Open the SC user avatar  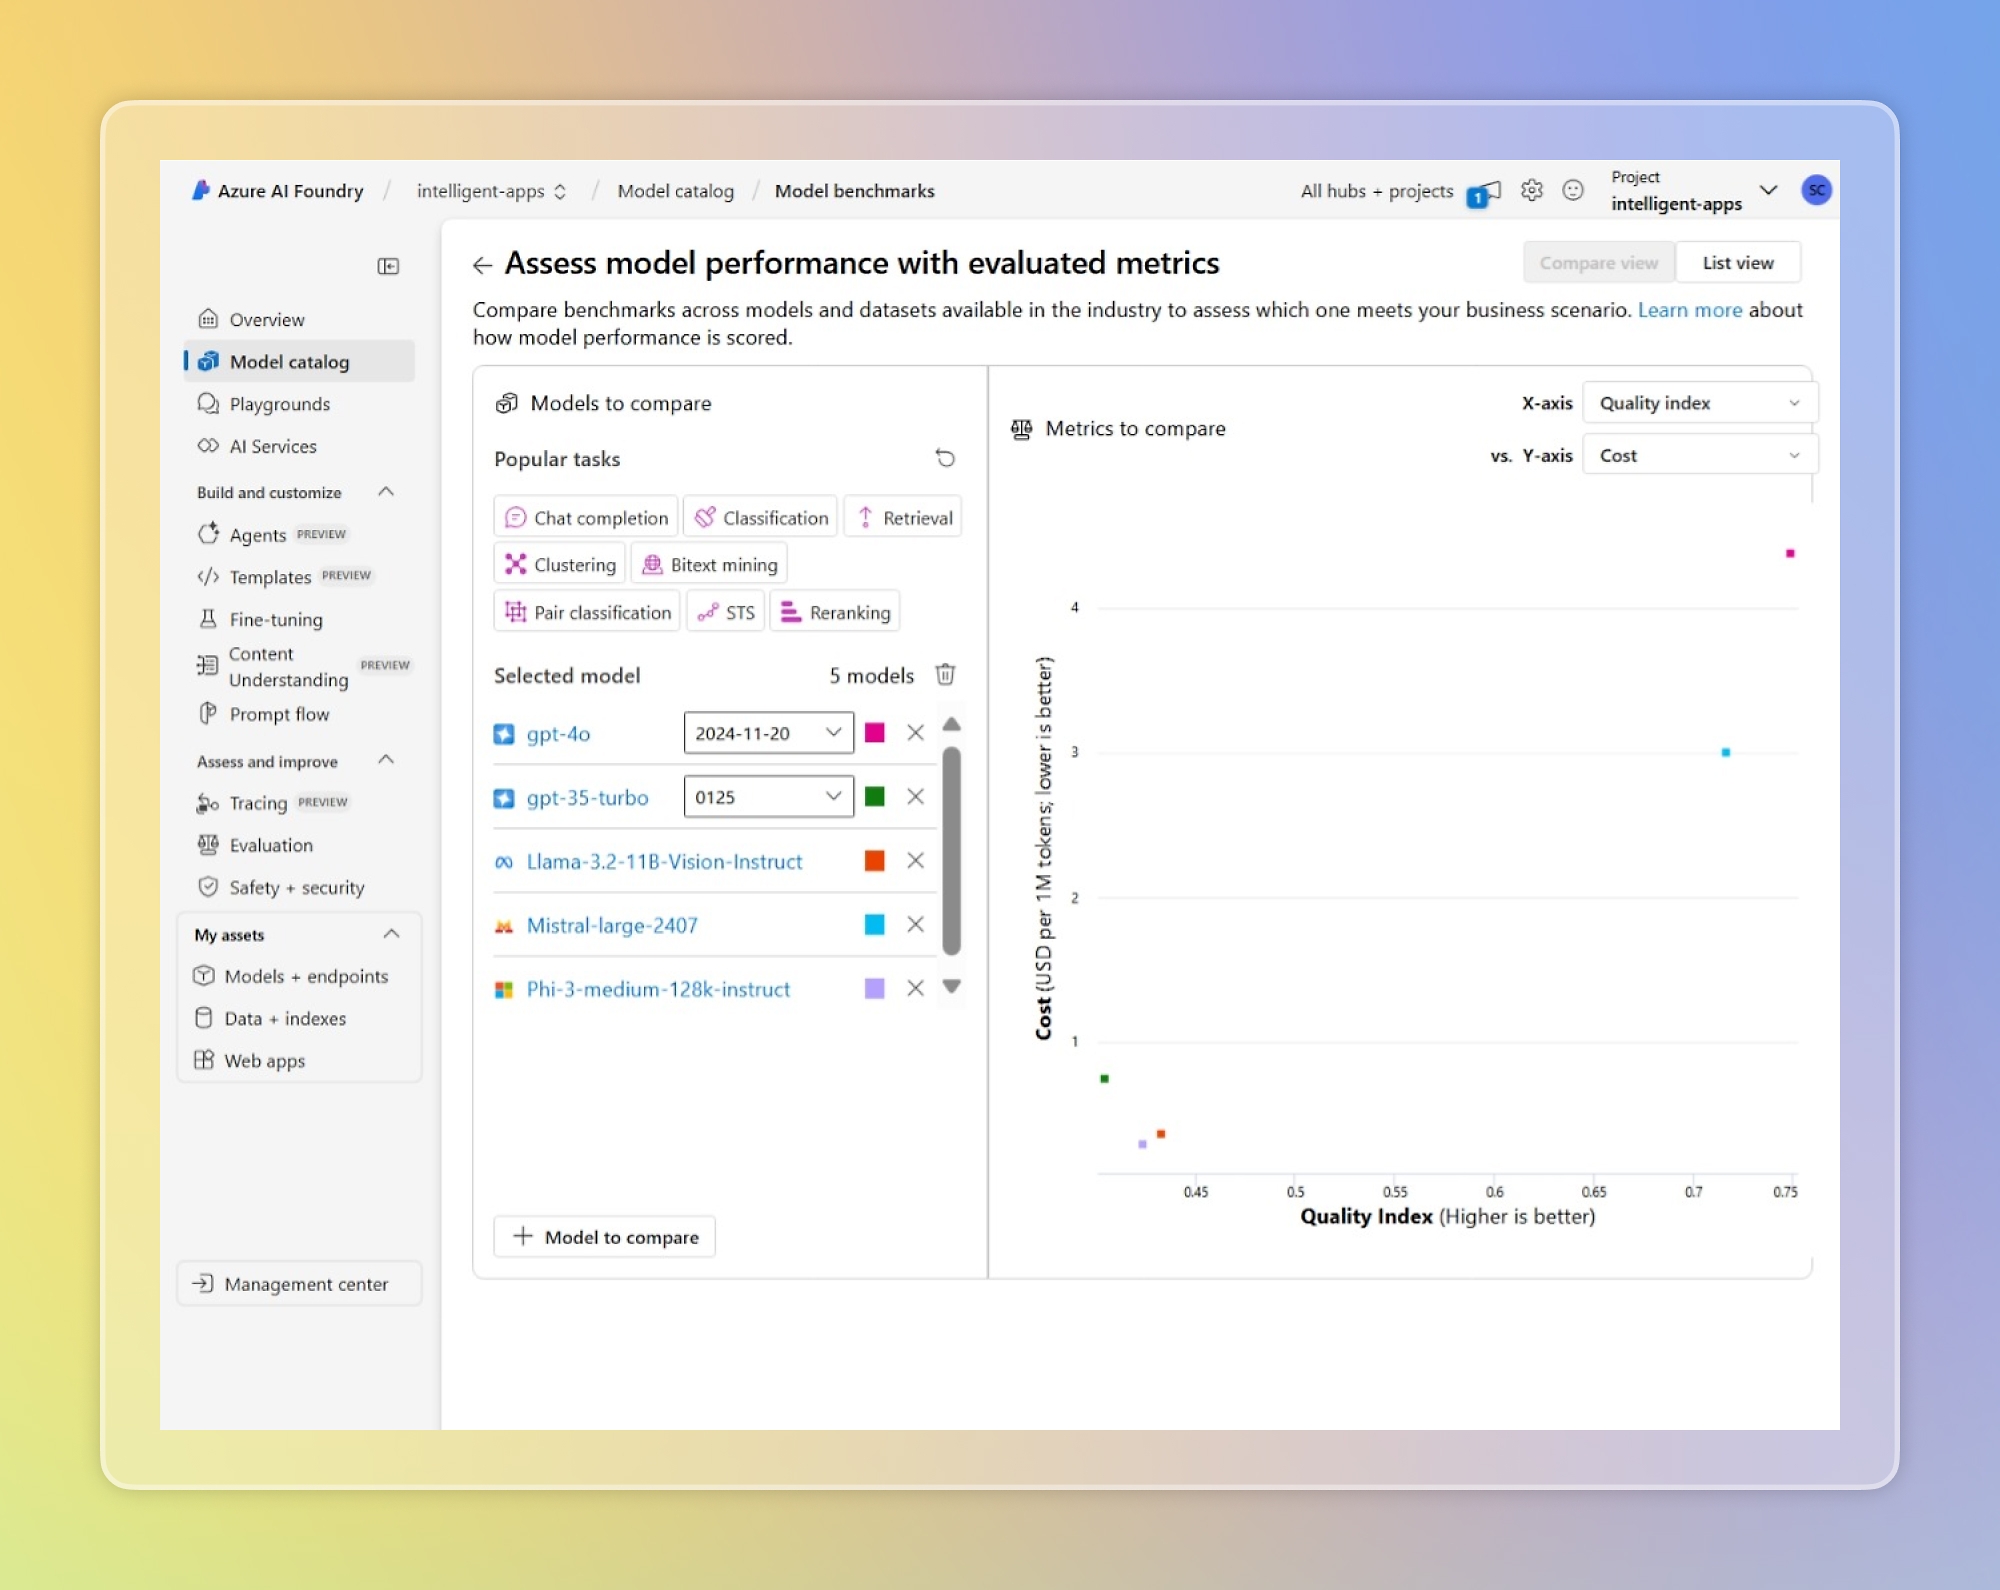(x=1816, y=190)
